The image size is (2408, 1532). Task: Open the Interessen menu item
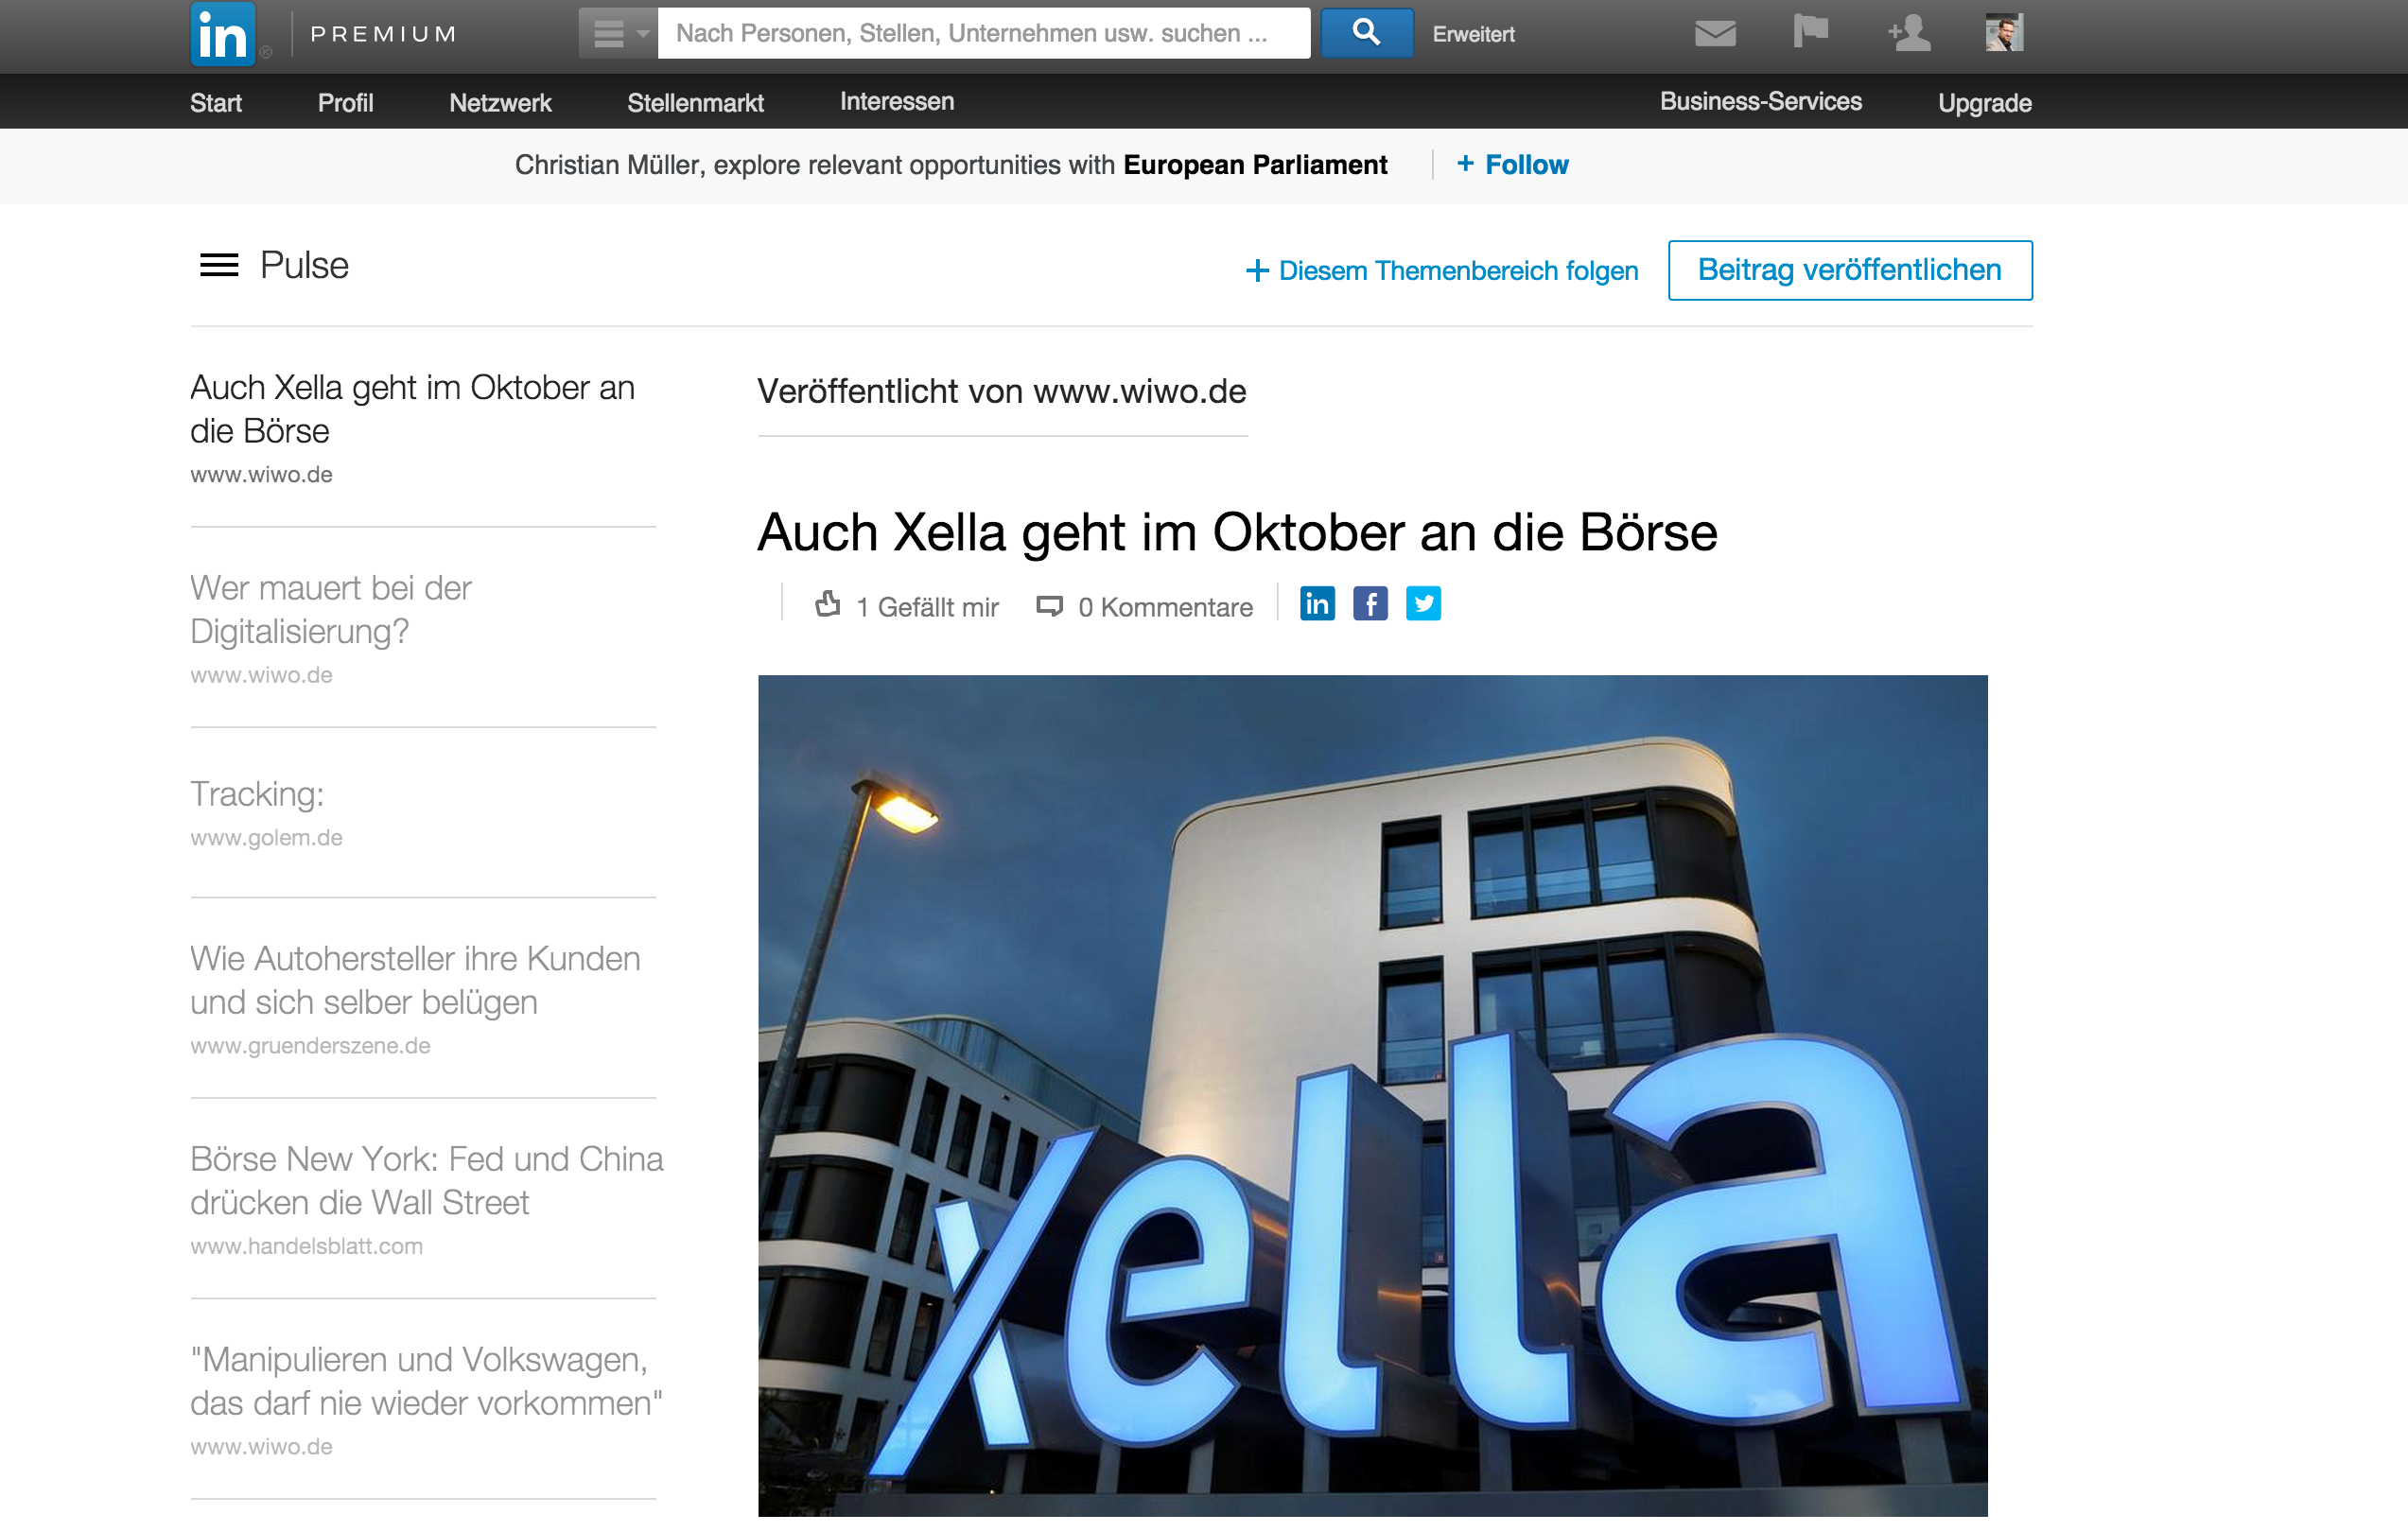pos(897,102)
